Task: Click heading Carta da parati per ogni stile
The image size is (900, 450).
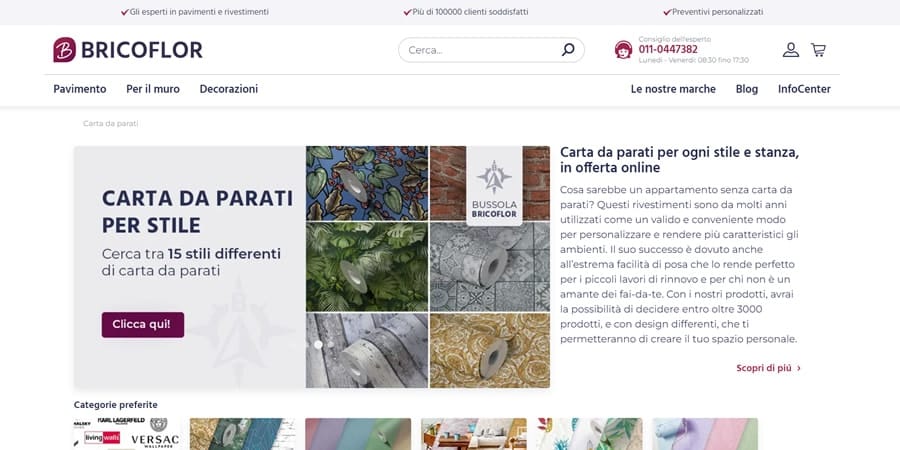Action: click(679, 160)
